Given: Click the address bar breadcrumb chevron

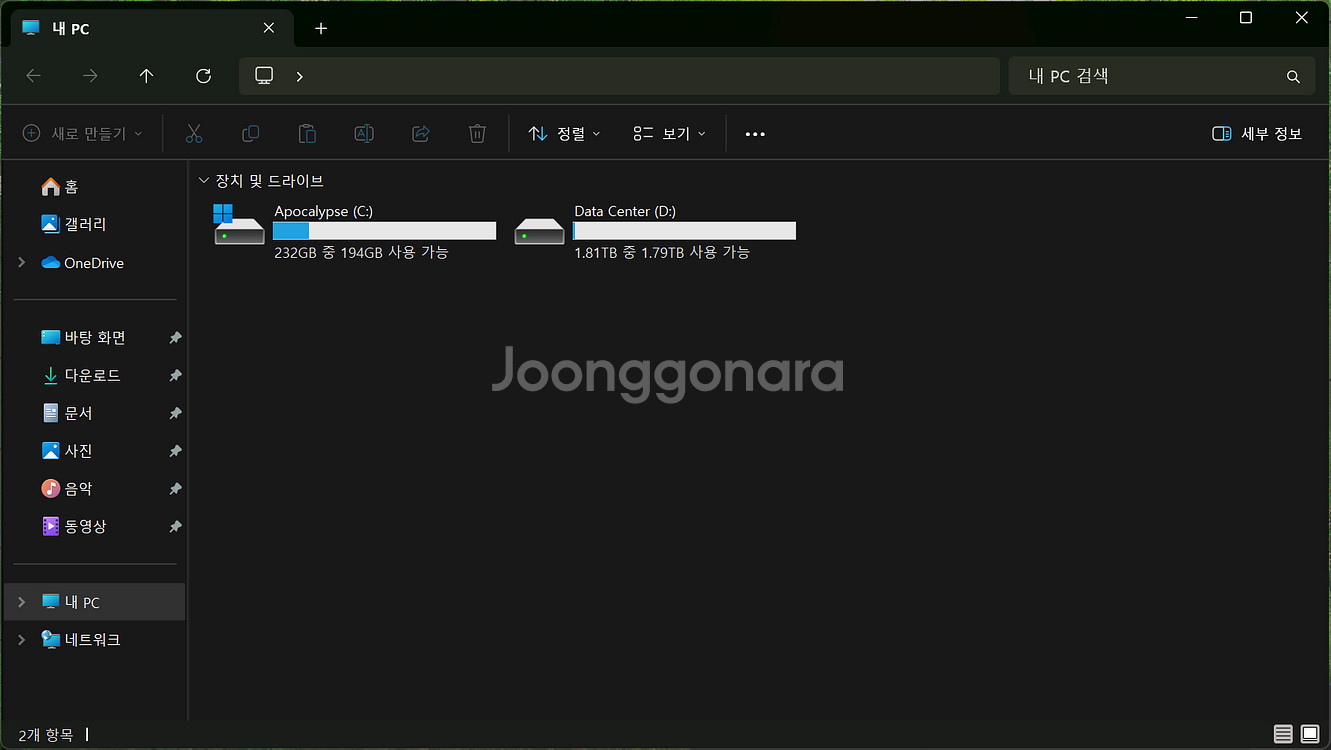Looking at the screenshot, I should pos(299,76).
